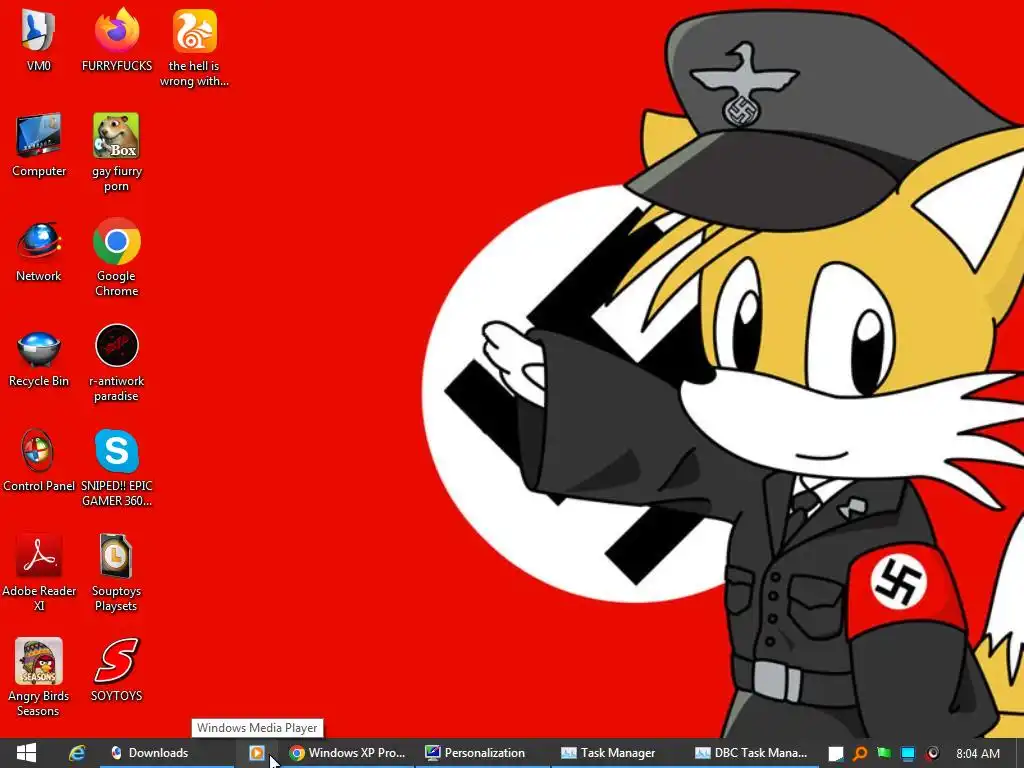This screenshot has height=768, width=1024.
Task: Open Control Panel from the desktop
Action: click(39, 461)
